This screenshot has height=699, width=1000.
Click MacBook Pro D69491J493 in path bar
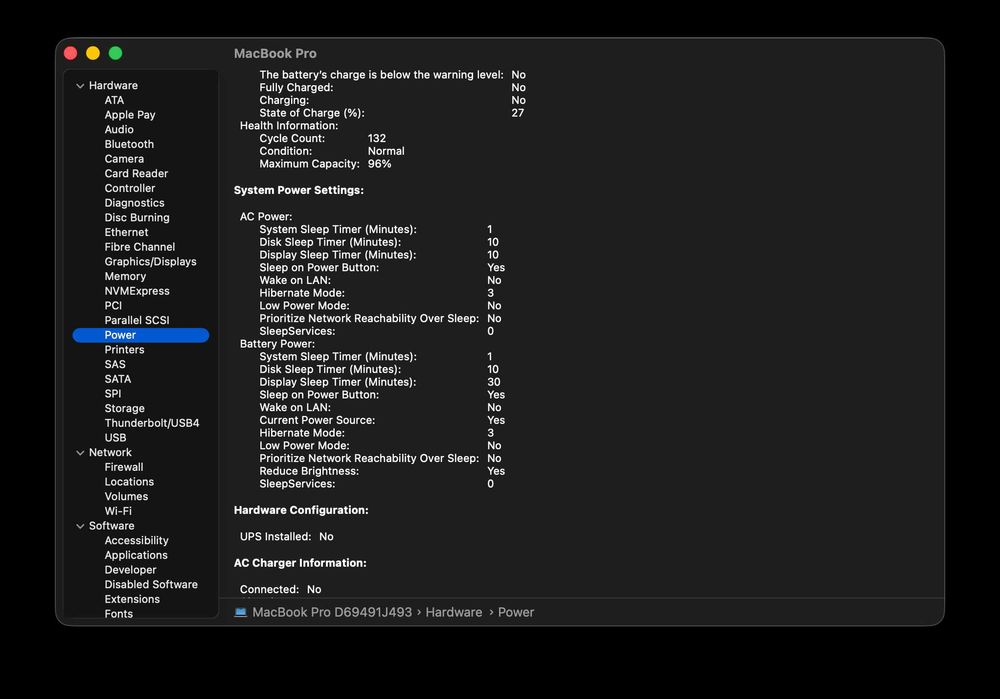tap(332, 612)
